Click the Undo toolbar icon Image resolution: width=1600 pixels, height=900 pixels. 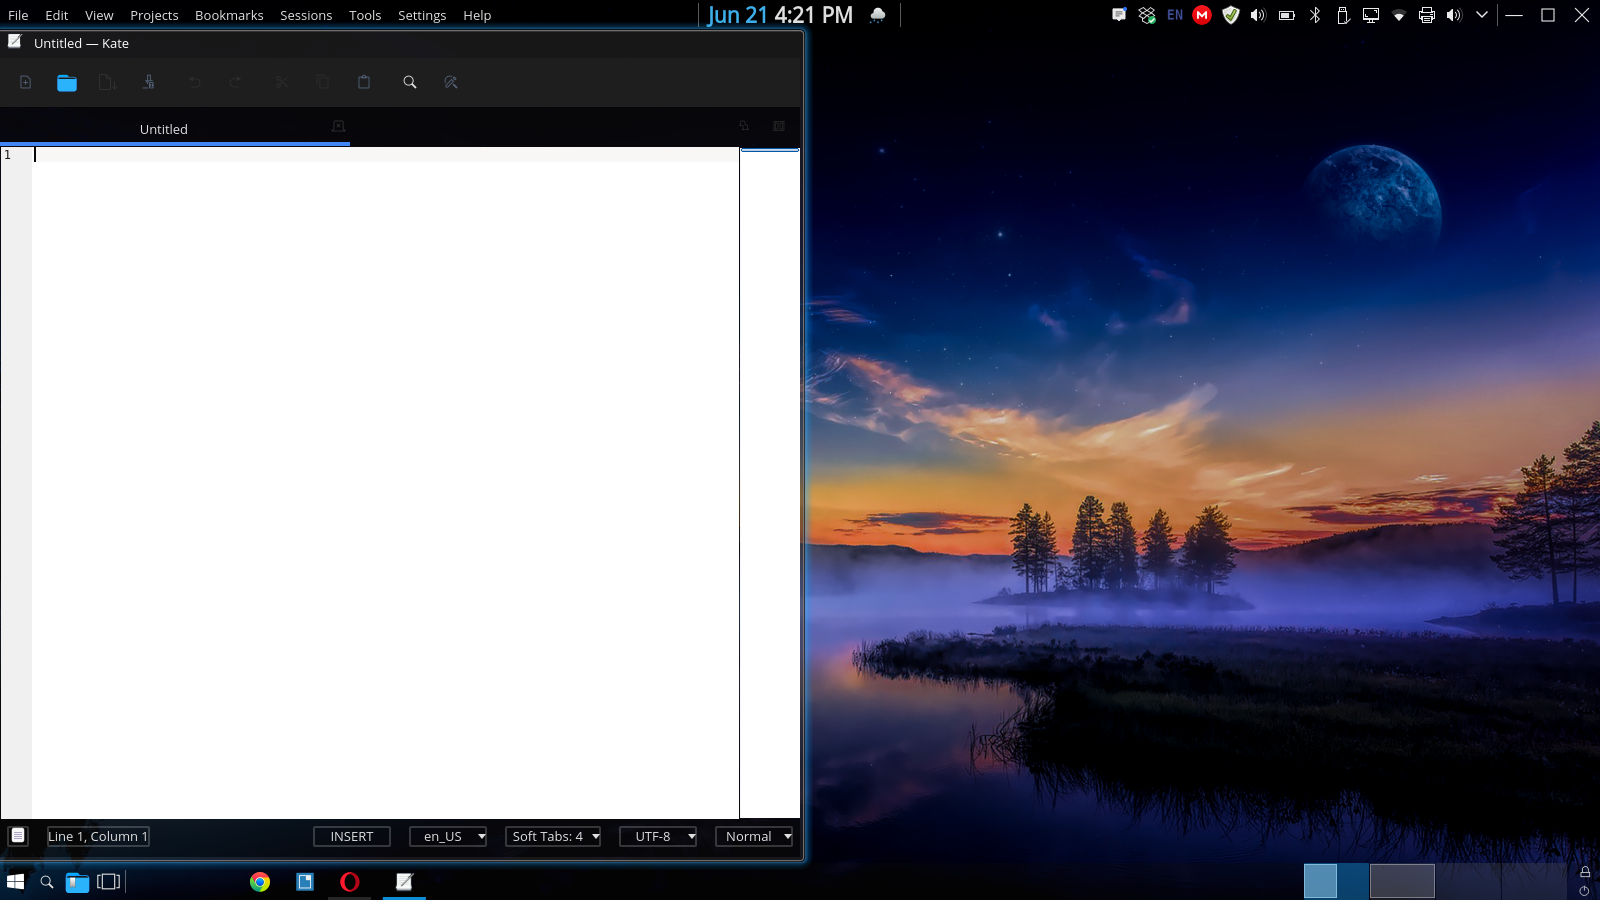click(195, 82)
